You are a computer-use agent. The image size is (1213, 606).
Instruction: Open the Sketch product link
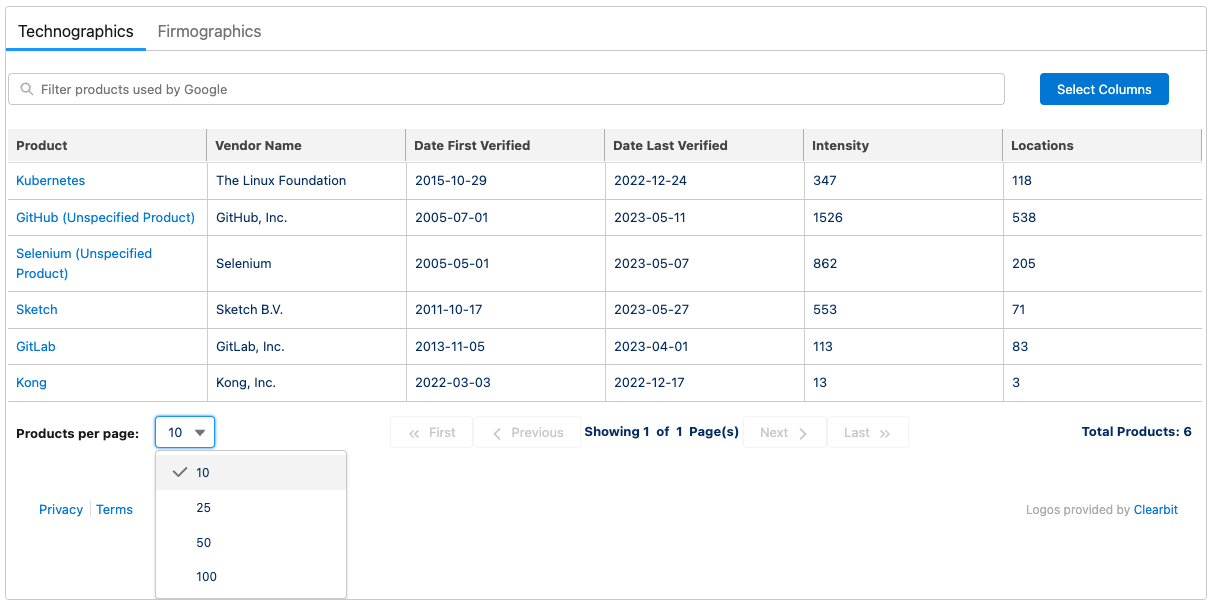pos(36,309)
